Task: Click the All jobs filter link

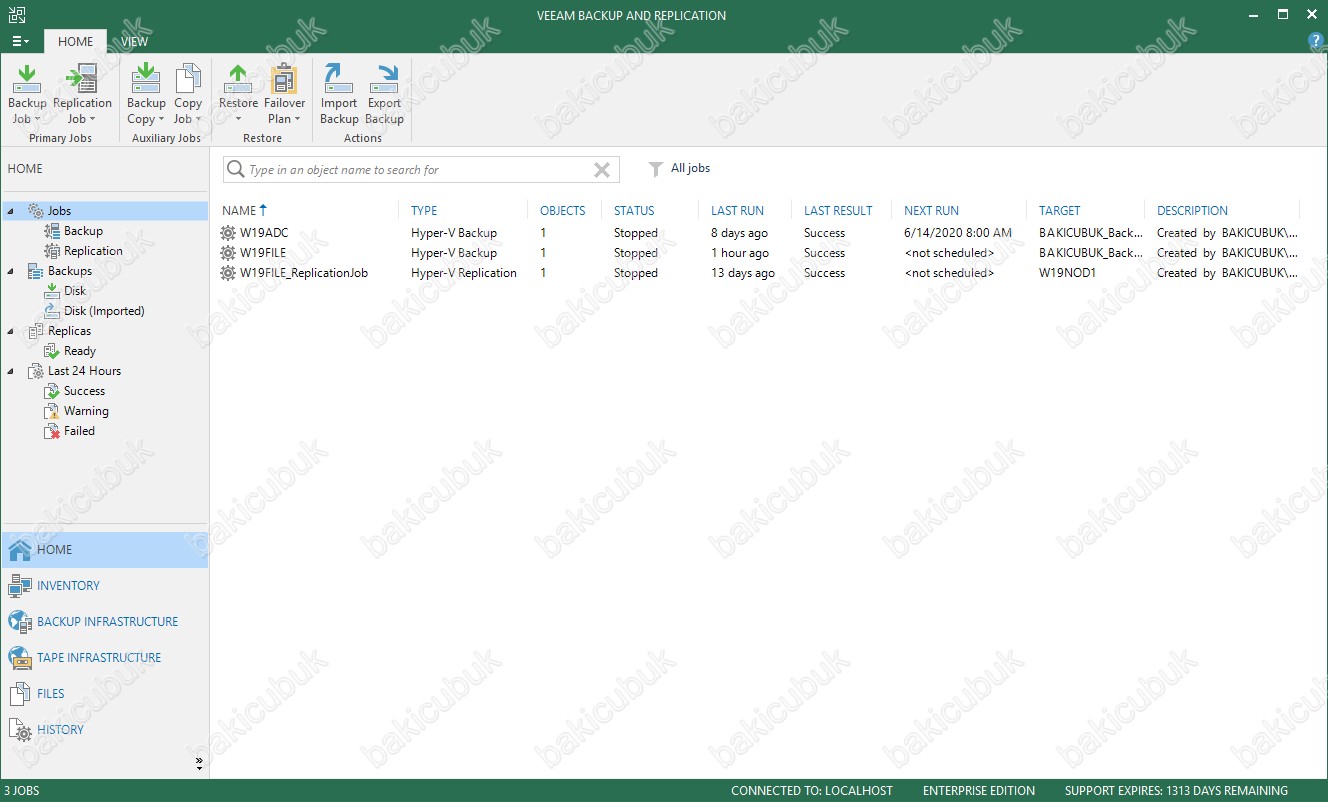Action: pyautogui.click(x=690, y=168)
